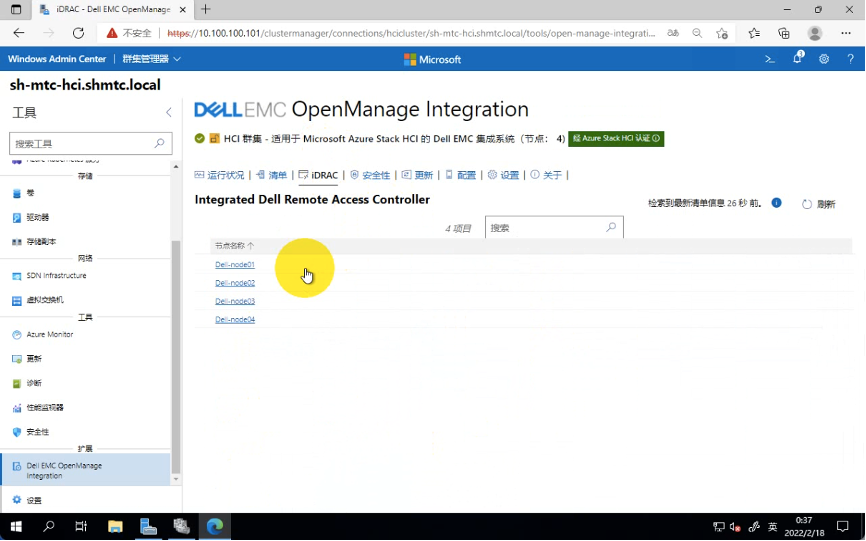Image resolution: width=866 pixels, height=541 pixels.
Task: Click the 刷新 refresh button
Action: coord(819,204)
